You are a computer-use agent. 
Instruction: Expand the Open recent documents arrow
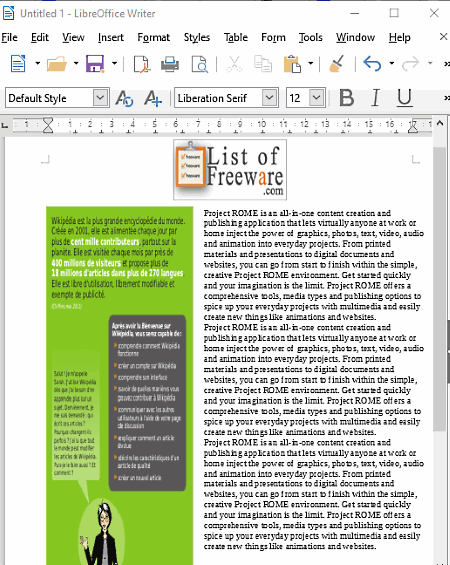76,64
